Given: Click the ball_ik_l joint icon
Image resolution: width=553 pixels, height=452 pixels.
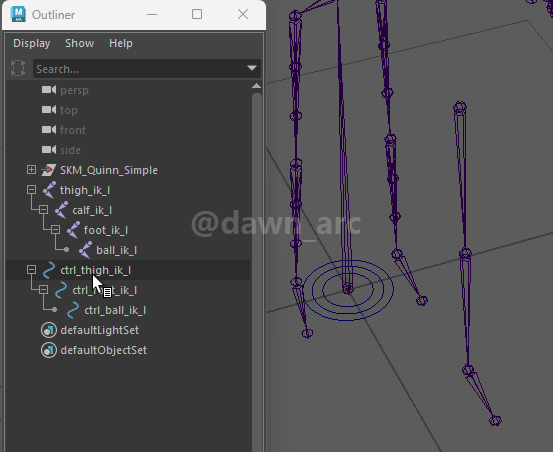Looking at the screenshot, I should pyautogui.click(x=85, y=250).
